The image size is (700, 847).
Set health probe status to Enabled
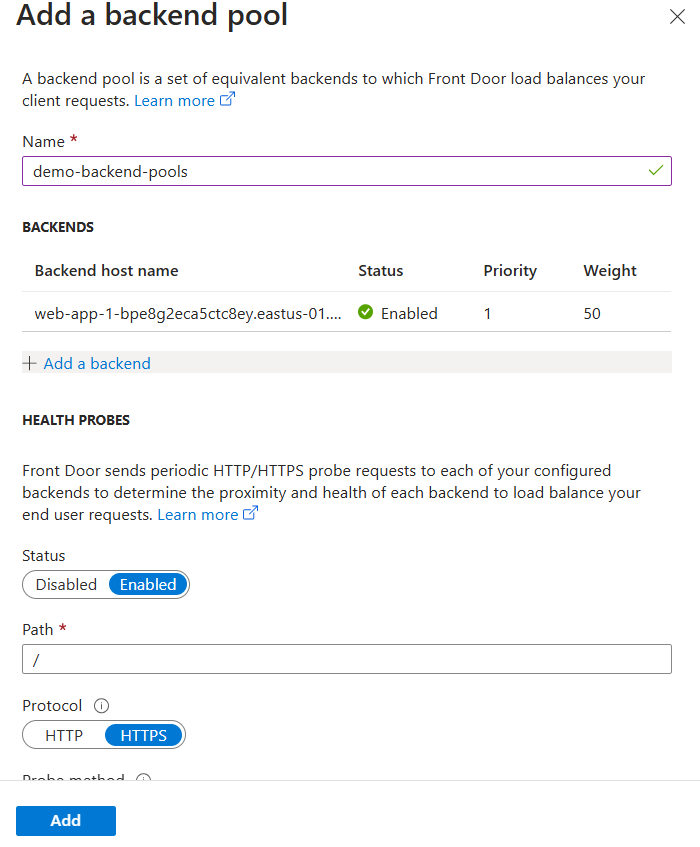pyautogui.click(x=148, y=585)
